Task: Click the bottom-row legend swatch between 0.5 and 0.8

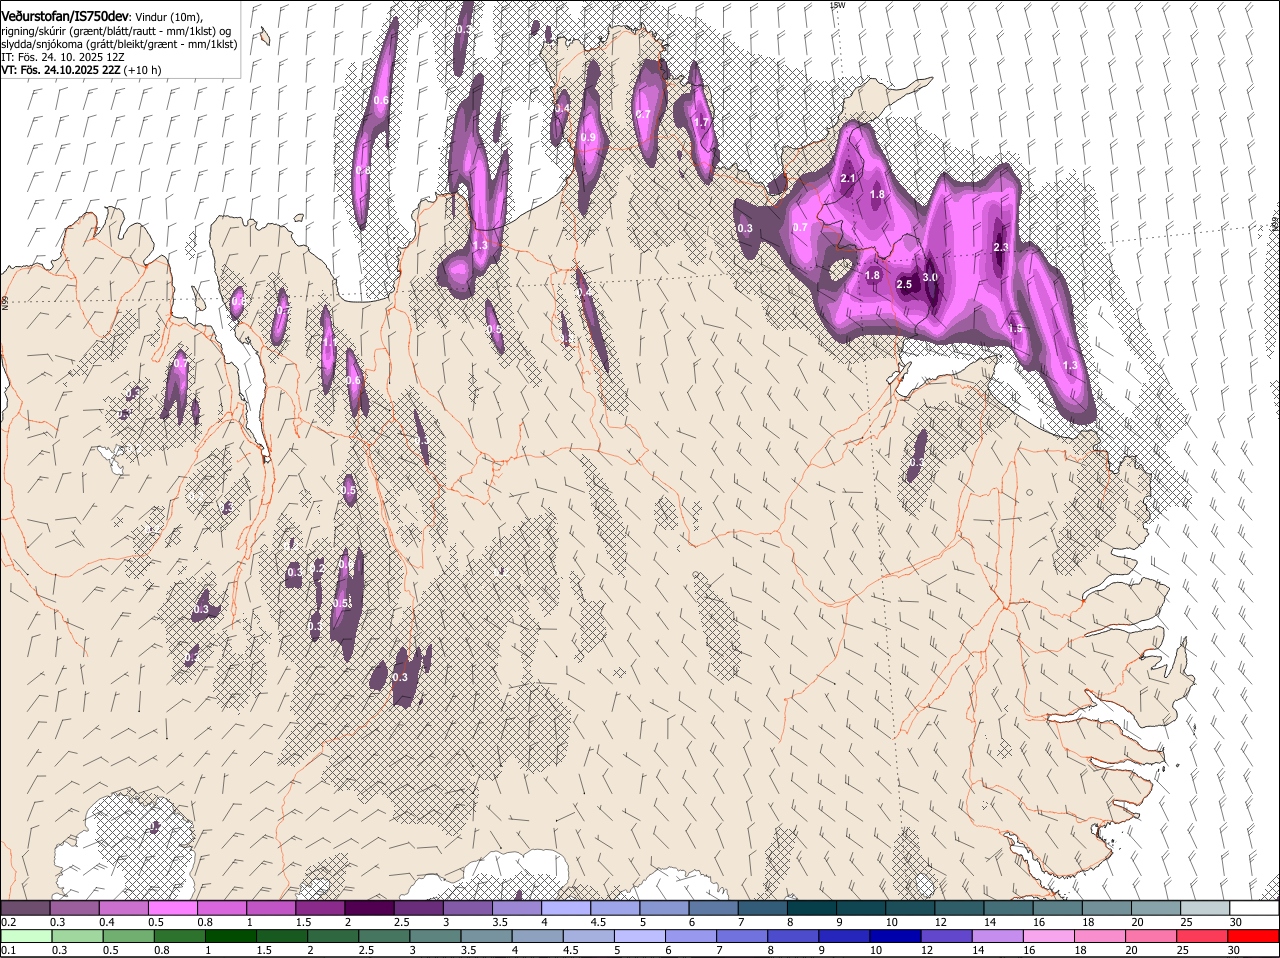Action: [129, 936]
